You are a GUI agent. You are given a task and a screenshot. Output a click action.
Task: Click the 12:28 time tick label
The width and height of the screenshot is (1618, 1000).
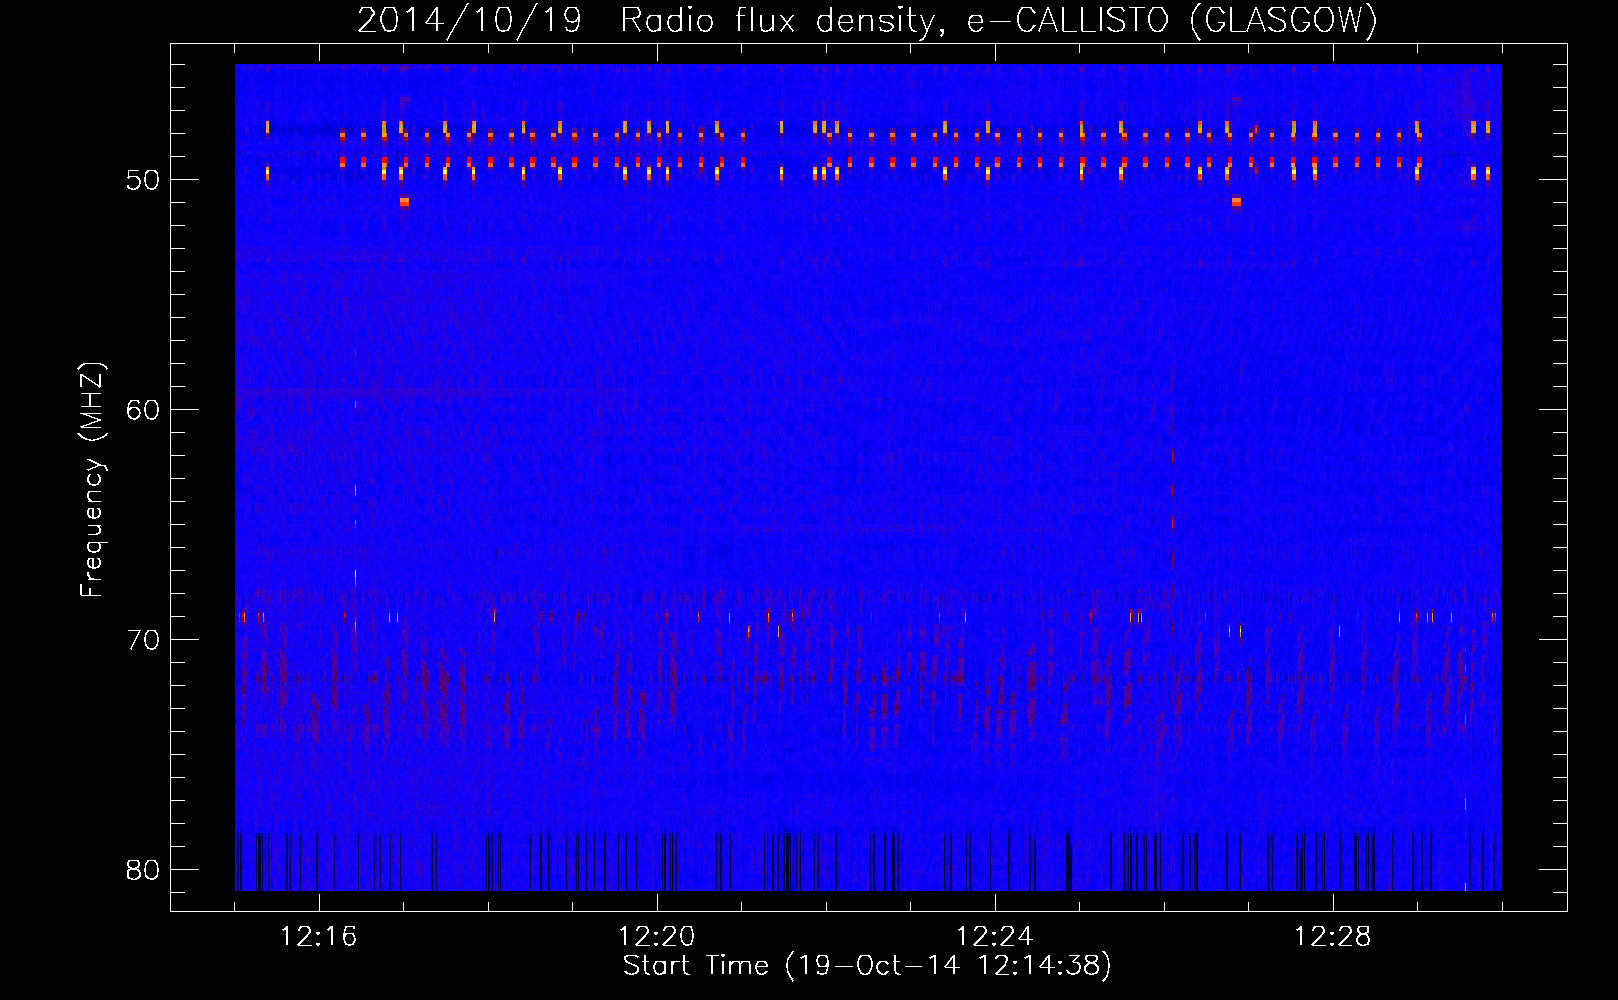[x=1333, y=937]
